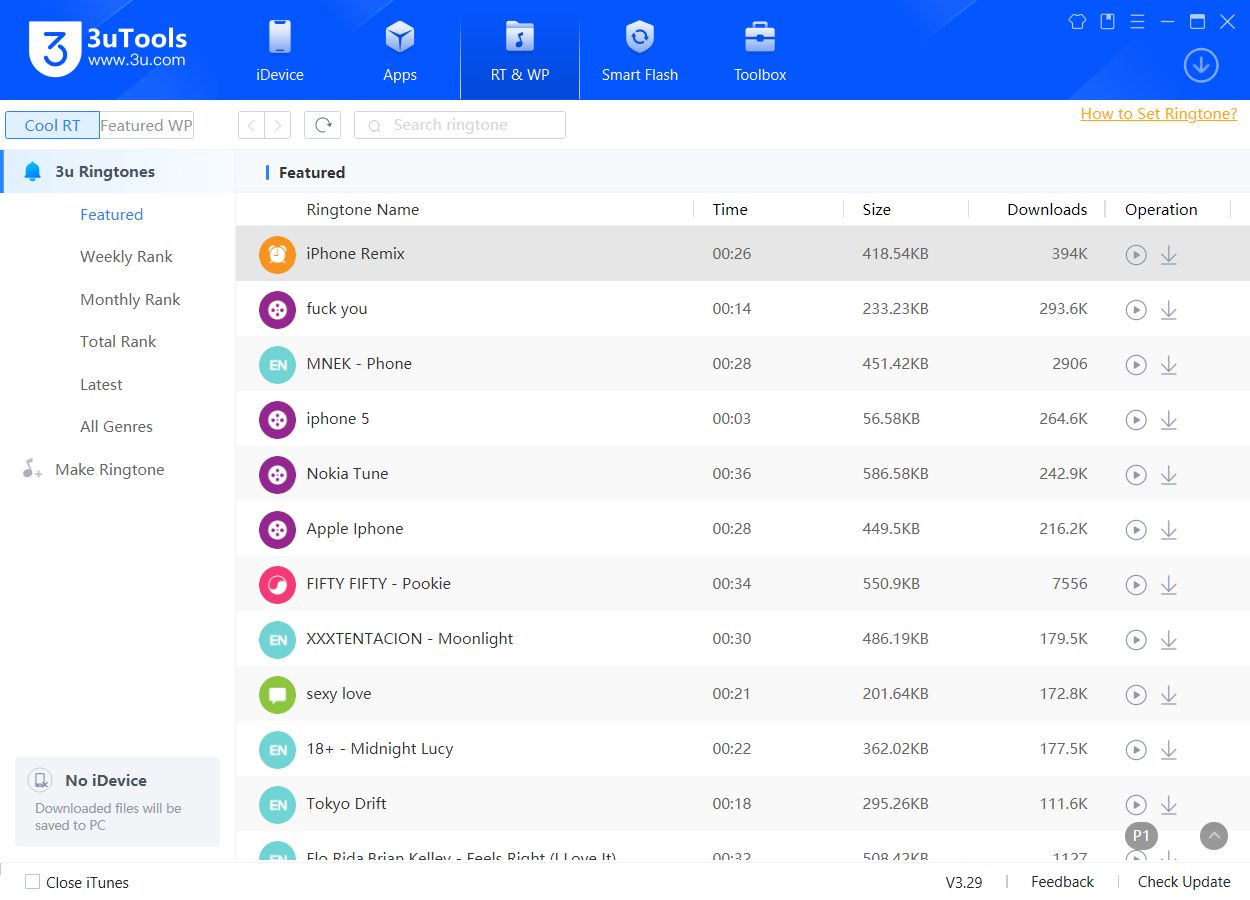Download the MNEK - Phone ringtone
The width and height of the screenshot is (1250, 900).
[x=1169, y=365]
